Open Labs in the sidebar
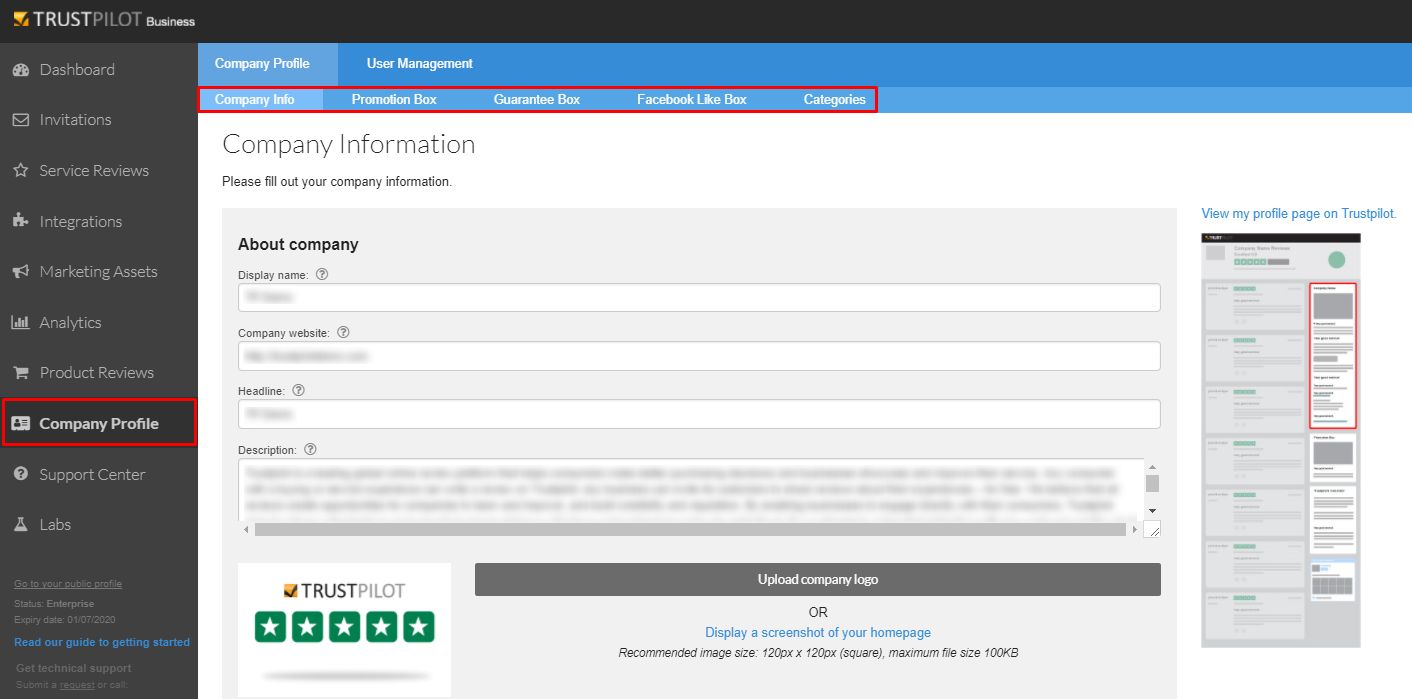1412x699 pixels. point(55,525)
